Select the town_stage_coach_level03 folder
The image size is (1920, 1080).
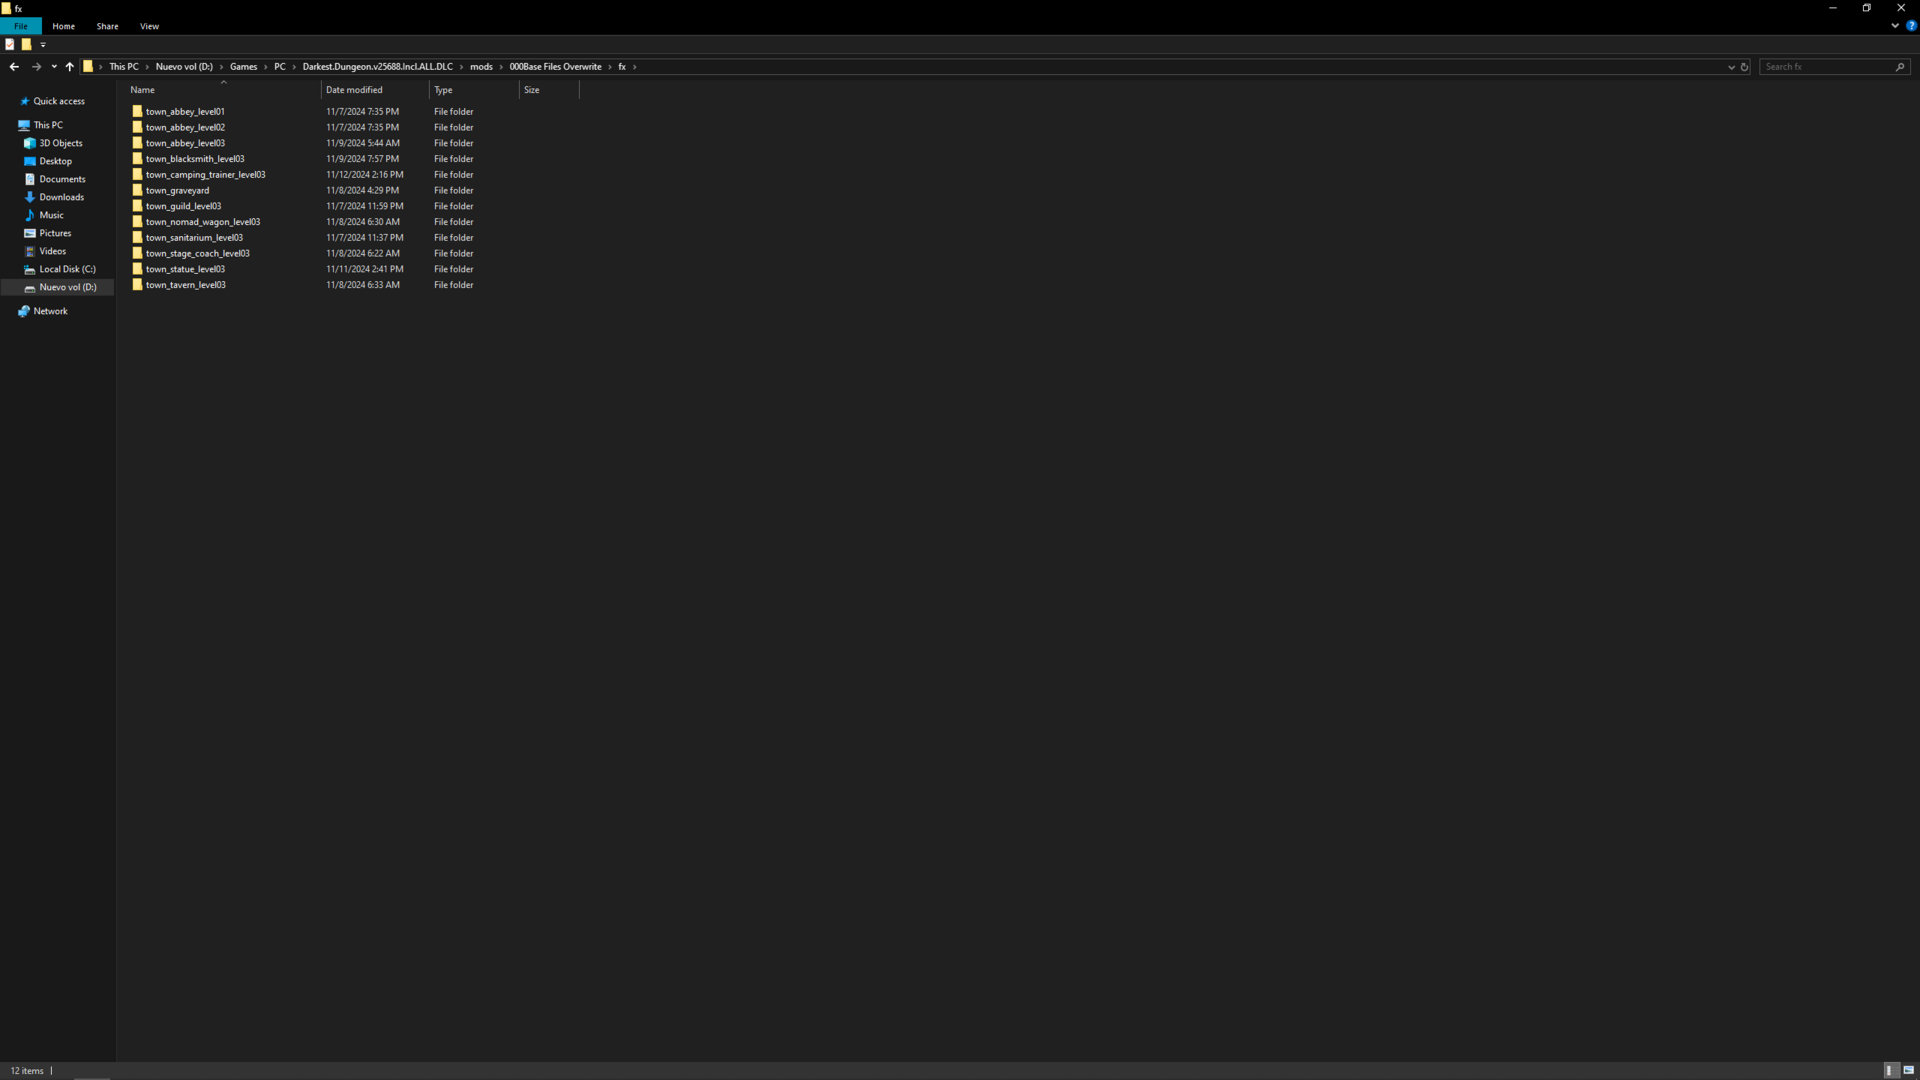tap(197, 254)
